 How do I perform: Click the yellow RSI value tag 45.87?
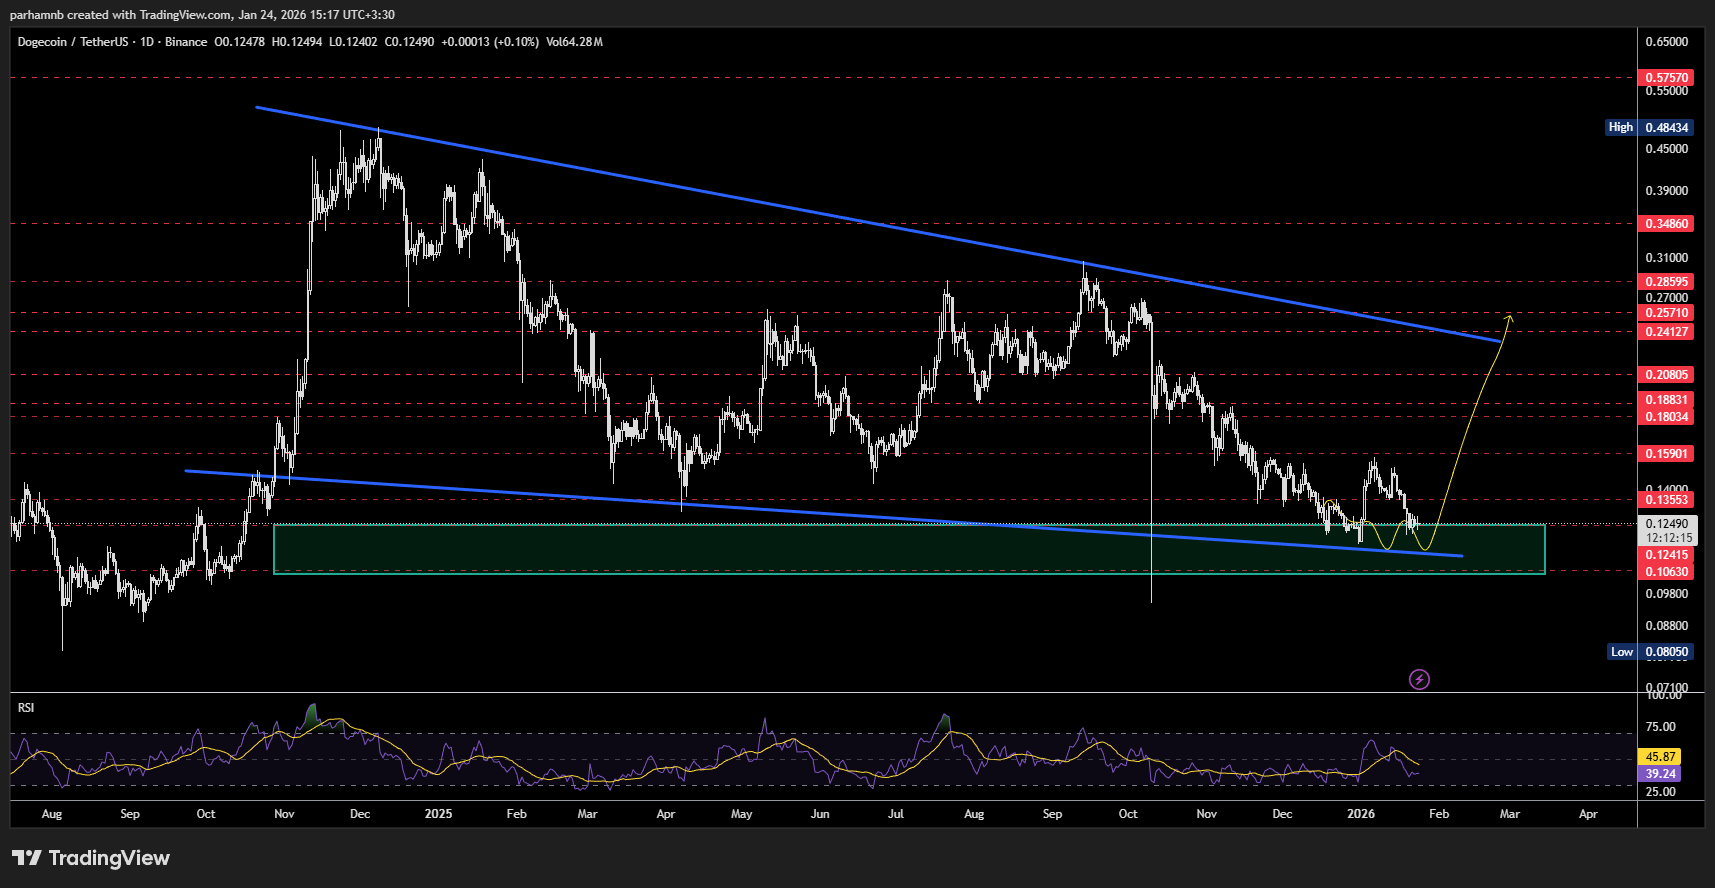[x=1660, y=757]
